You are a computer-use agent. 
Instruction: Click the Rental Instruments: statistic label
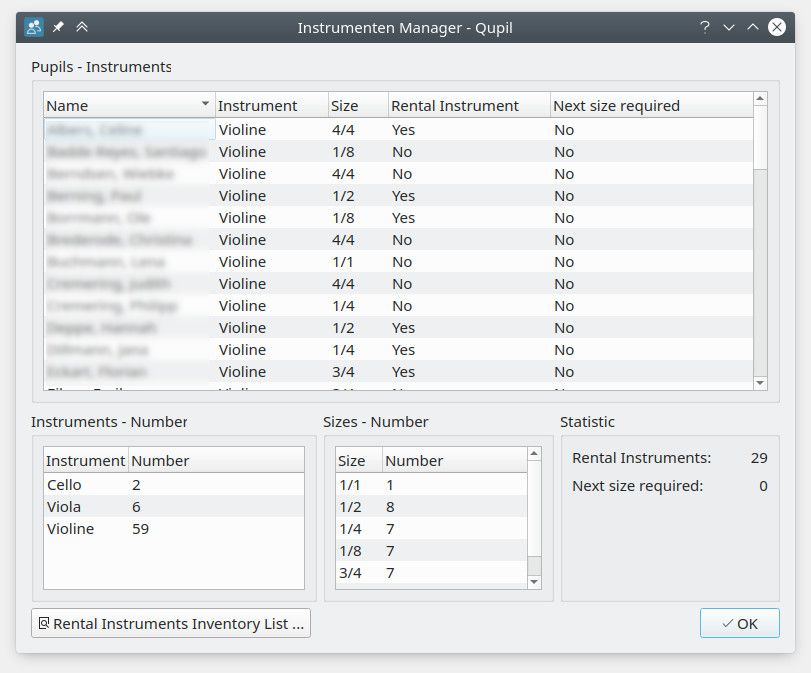pos(641,458)
